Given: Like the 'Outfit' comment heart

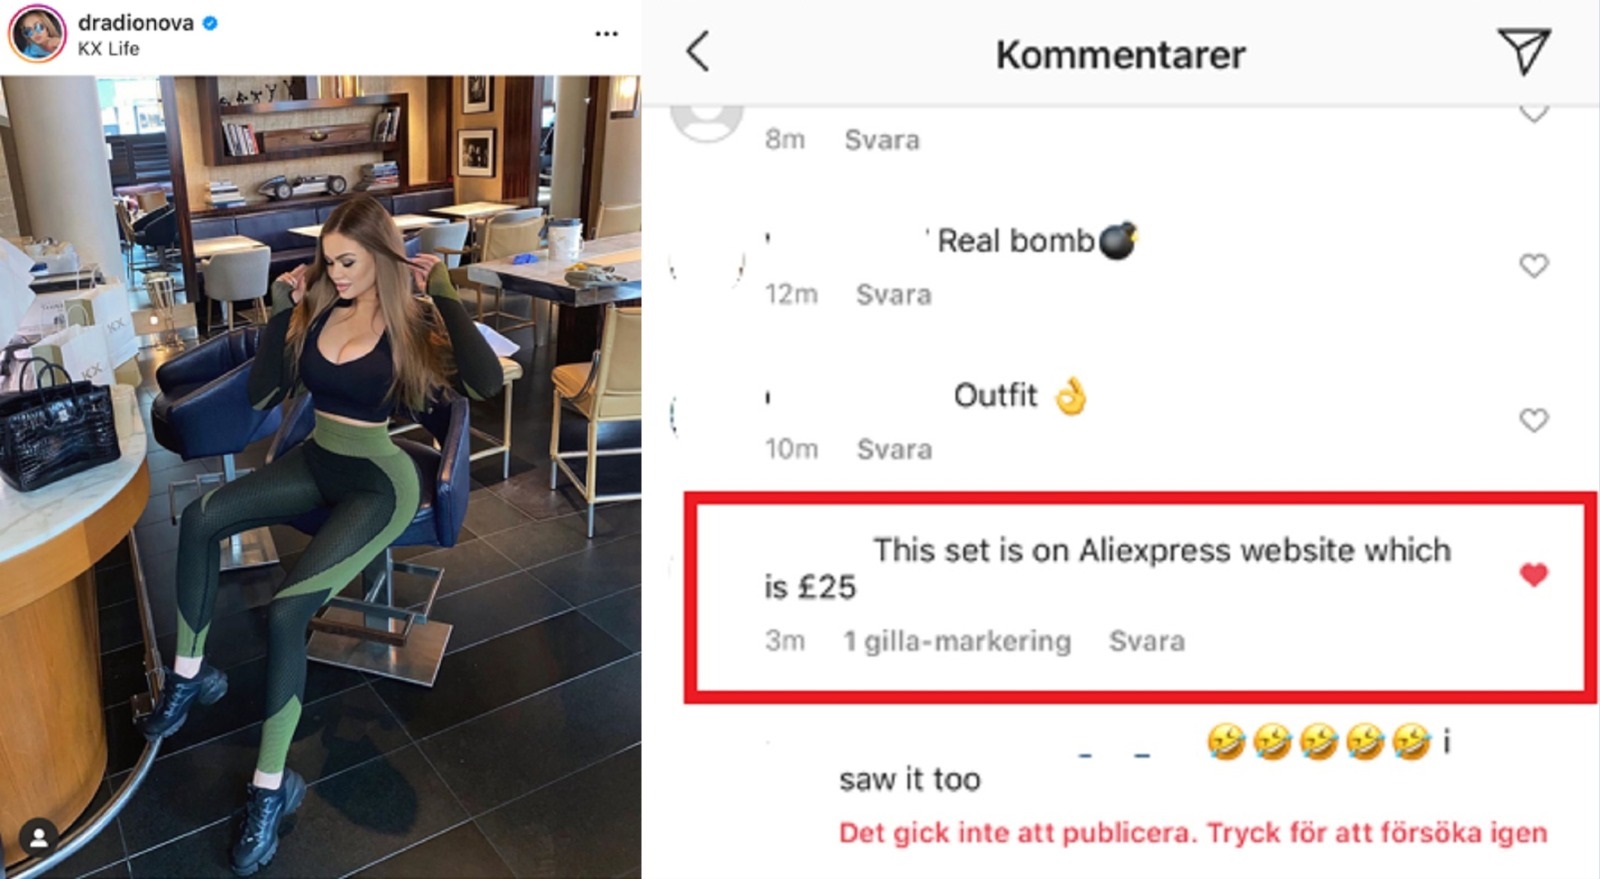Looking at the screenshot, I should (1533, 420).
